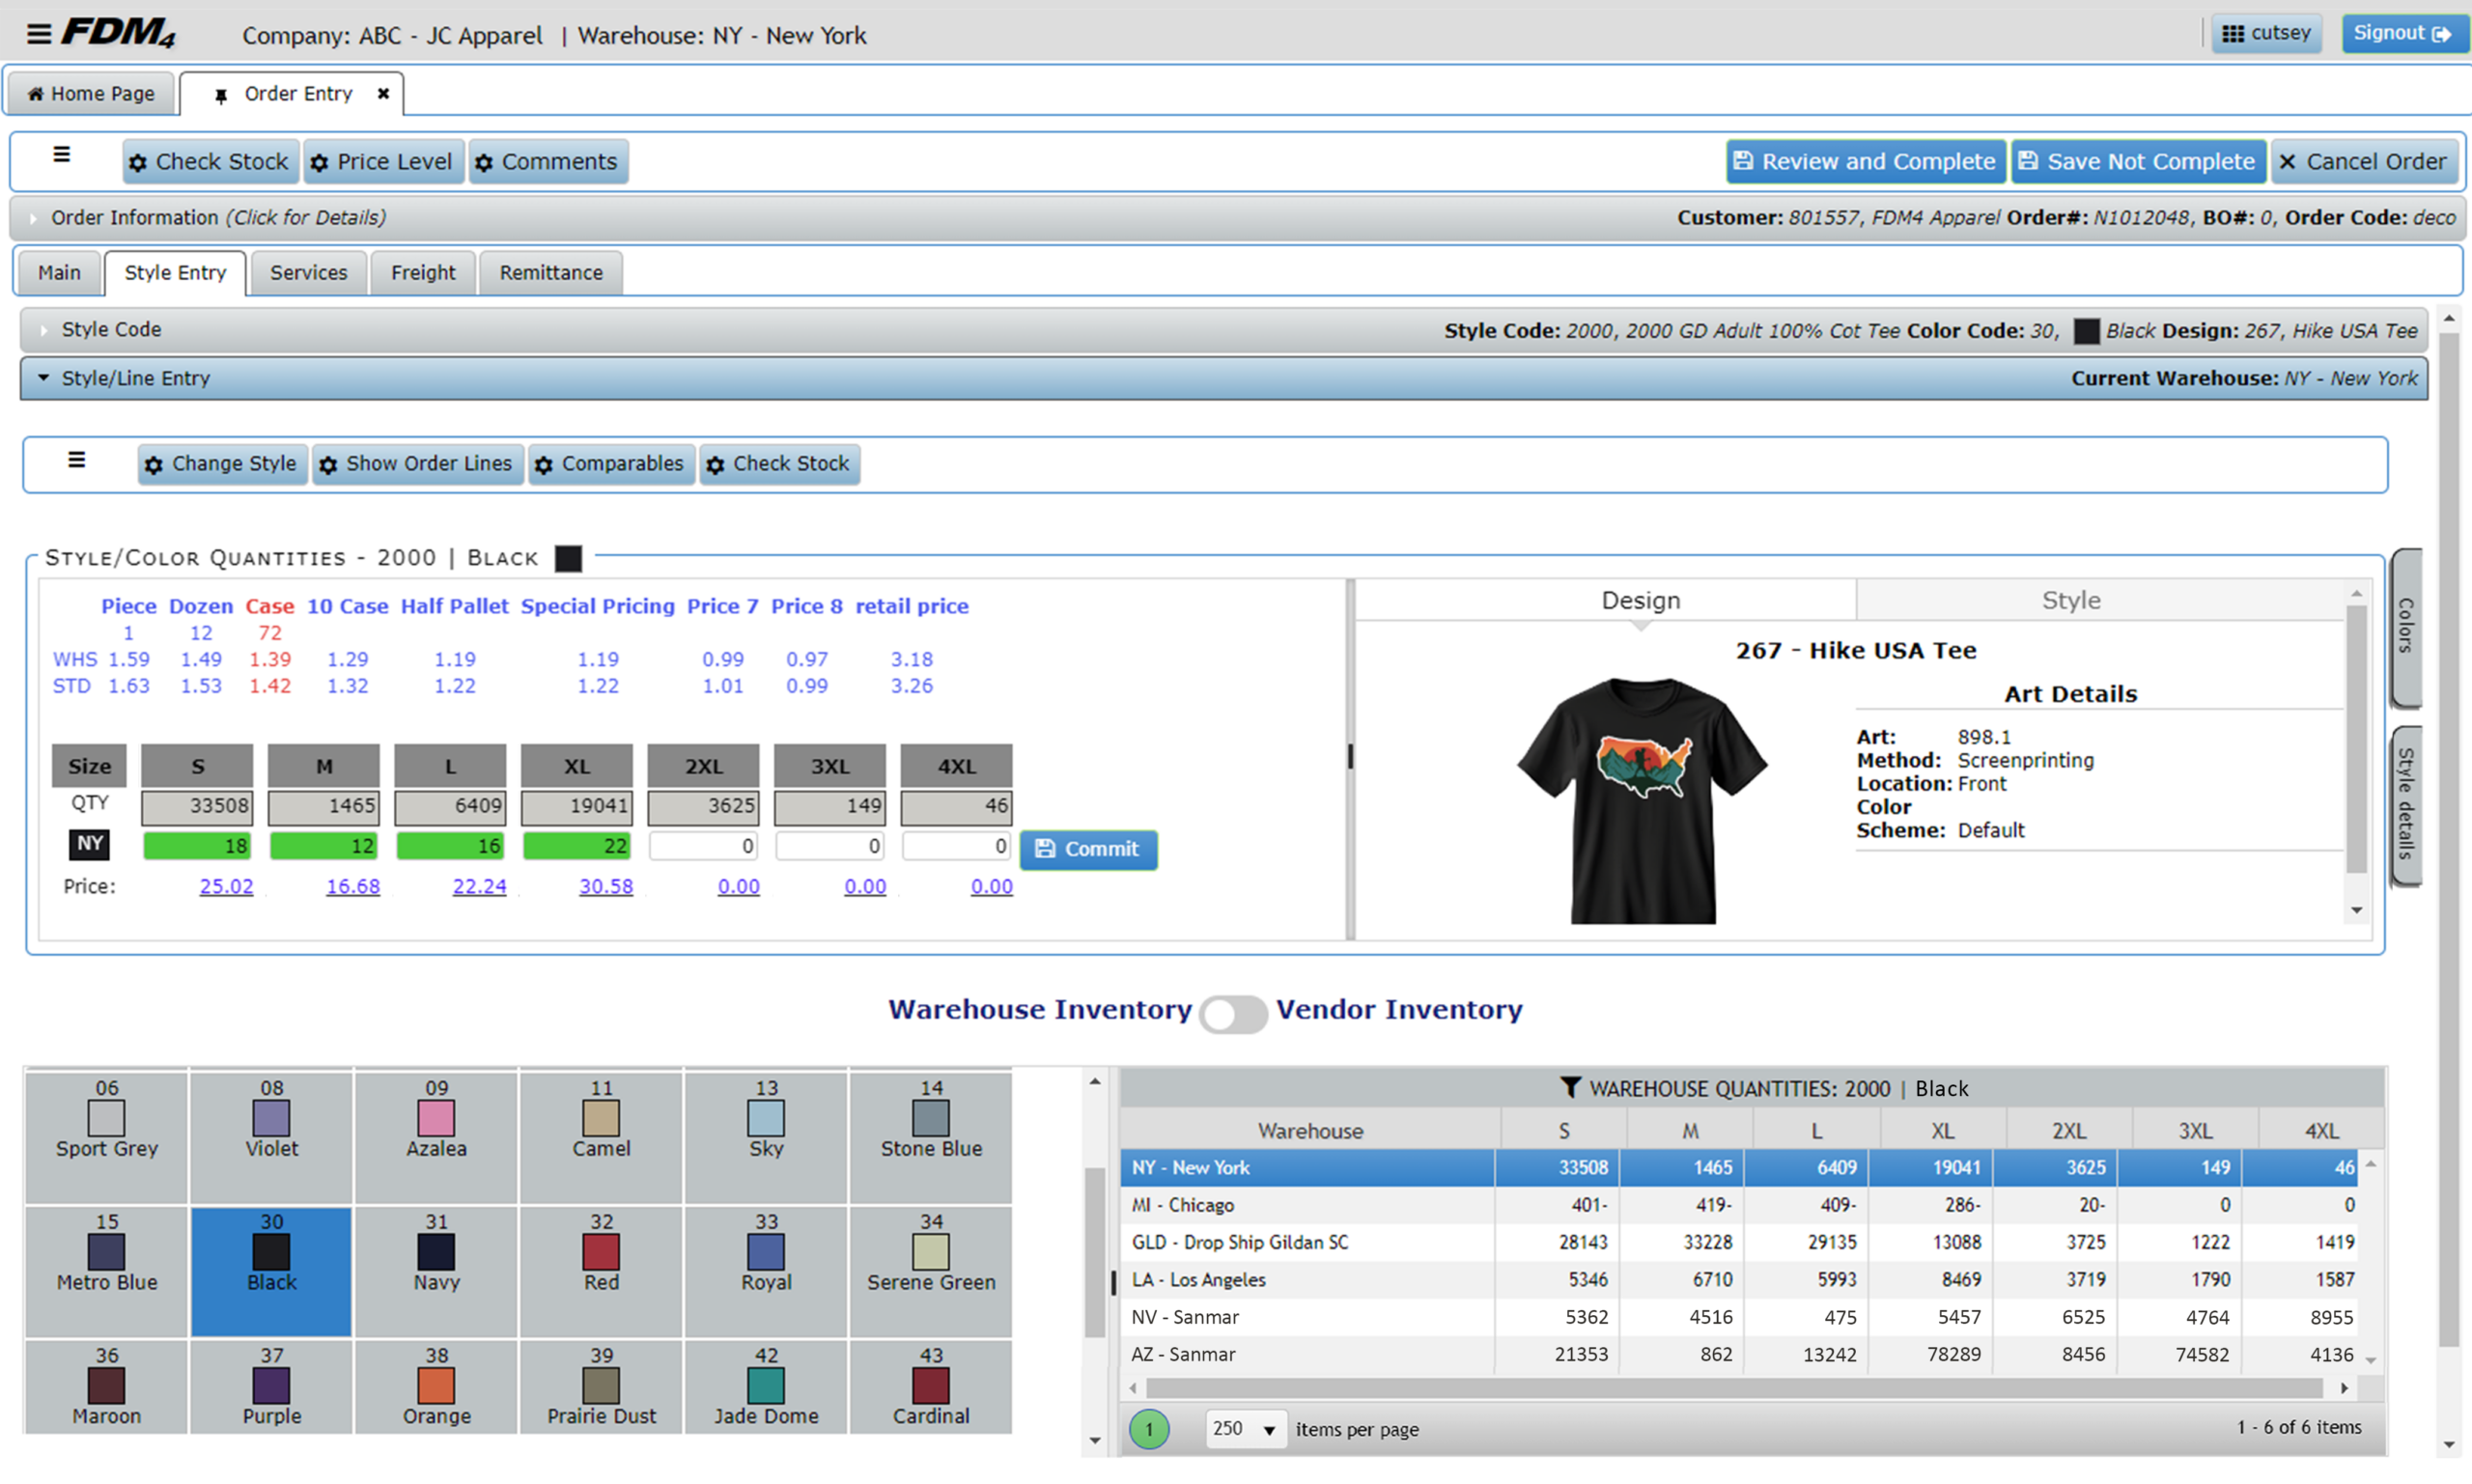2472x1484 pixels.
Task: Click Signout in the top right
Action: tap(2402, 34)
